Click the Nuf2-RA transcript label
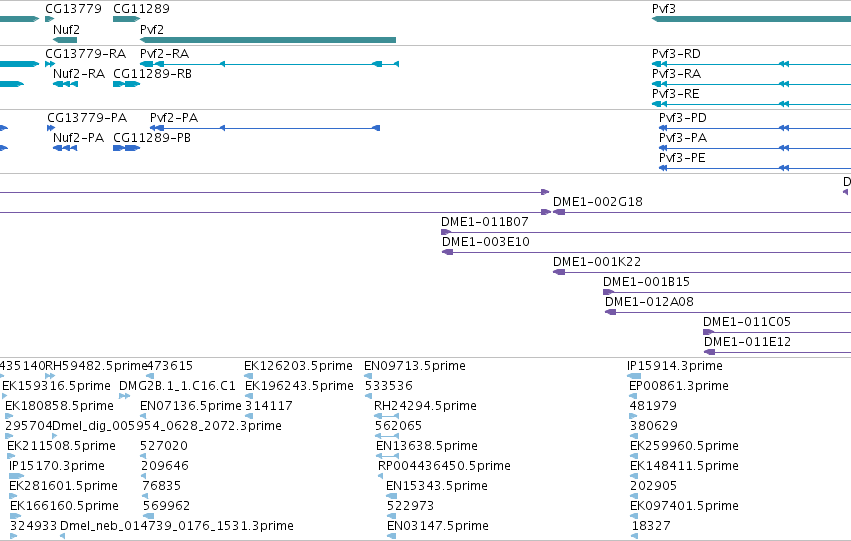Screen dimensions: 851x541 (x=79, y=74)
